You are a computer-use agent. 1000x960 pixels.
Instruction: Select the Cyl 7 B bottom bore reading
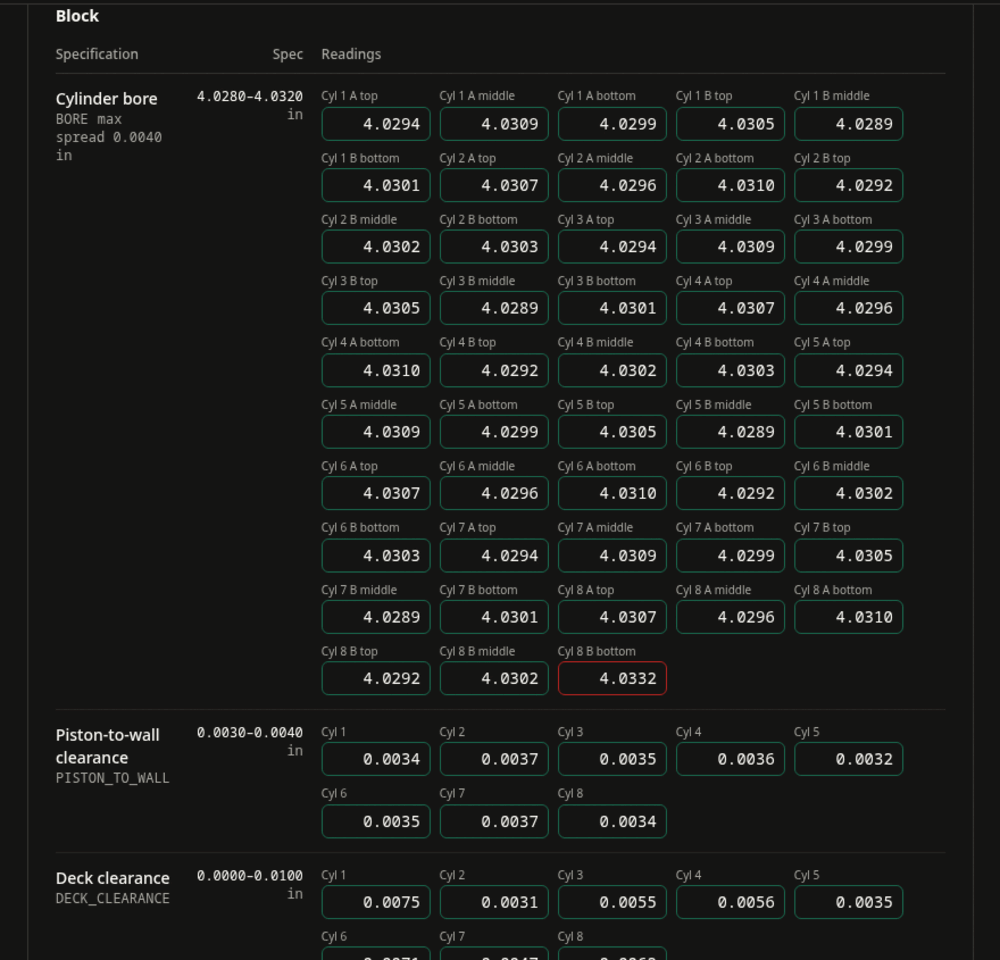coord(494,617)
